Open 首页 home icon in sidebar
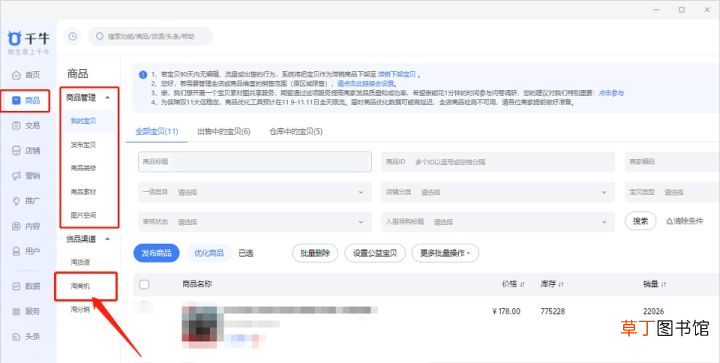 [x=16, y=75]
